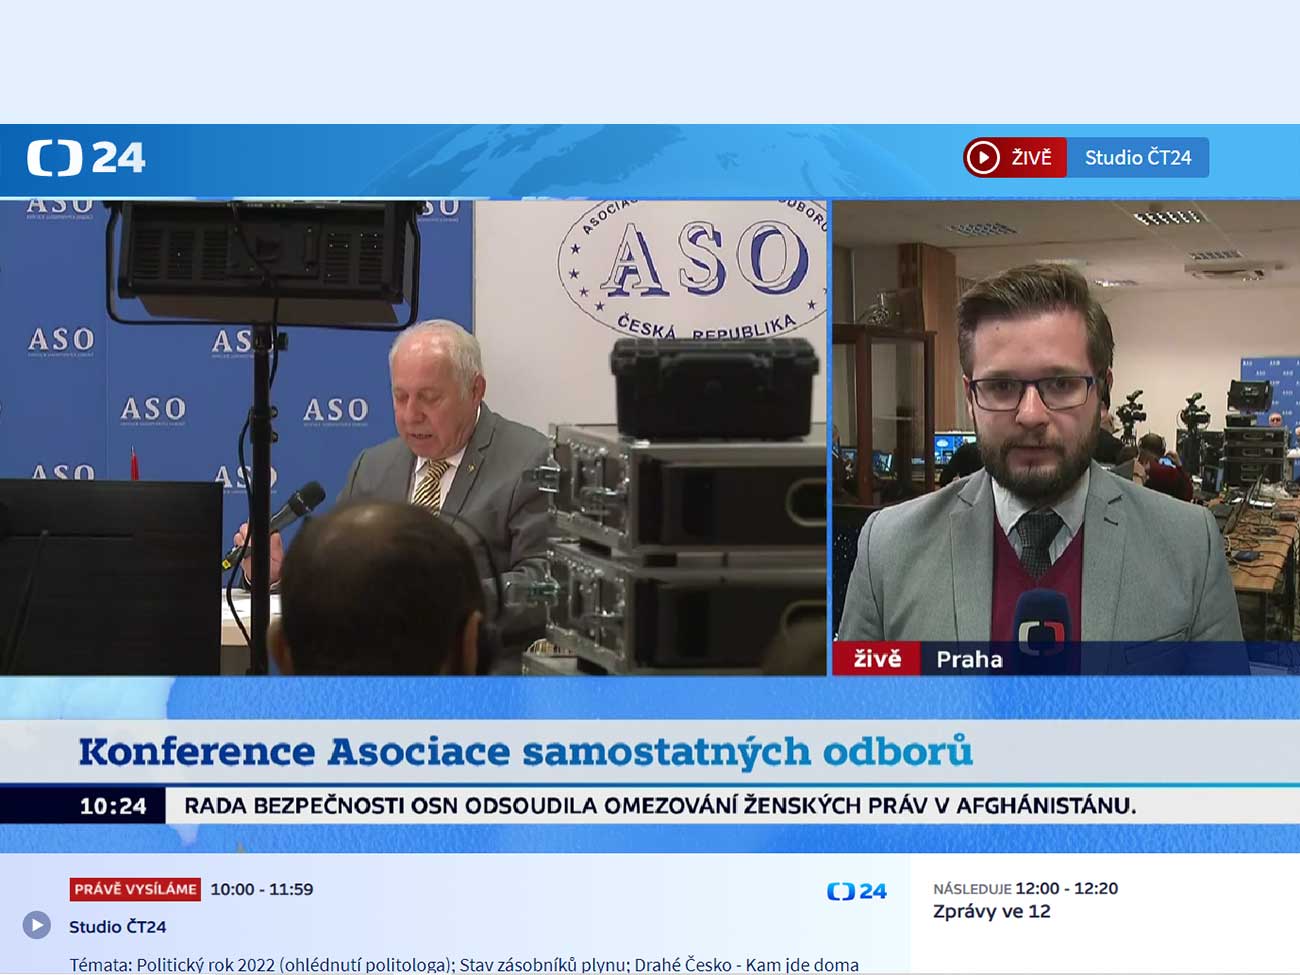
Task: Click the 10:24 clock in the ticker
Action: 113,806
